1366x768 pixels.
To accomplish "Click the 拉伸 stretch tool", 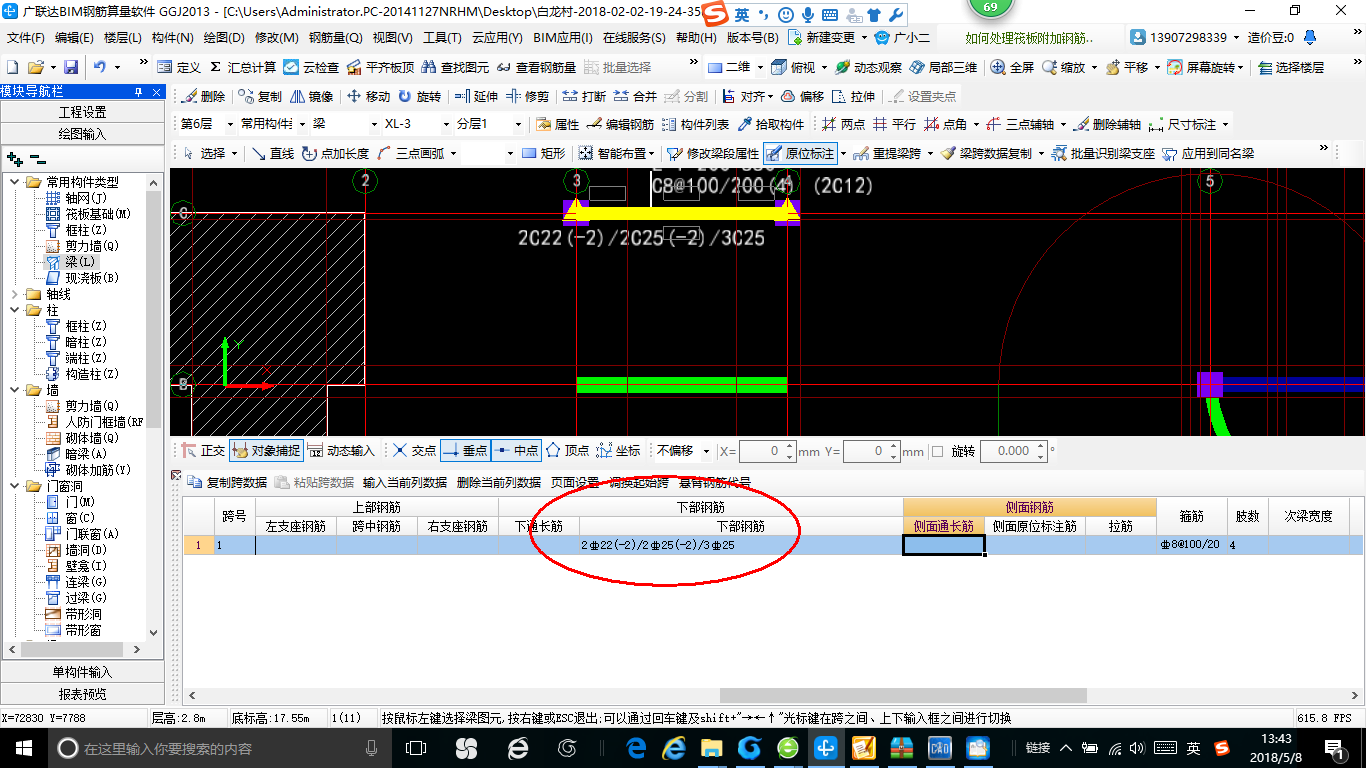I will point(853,96).
